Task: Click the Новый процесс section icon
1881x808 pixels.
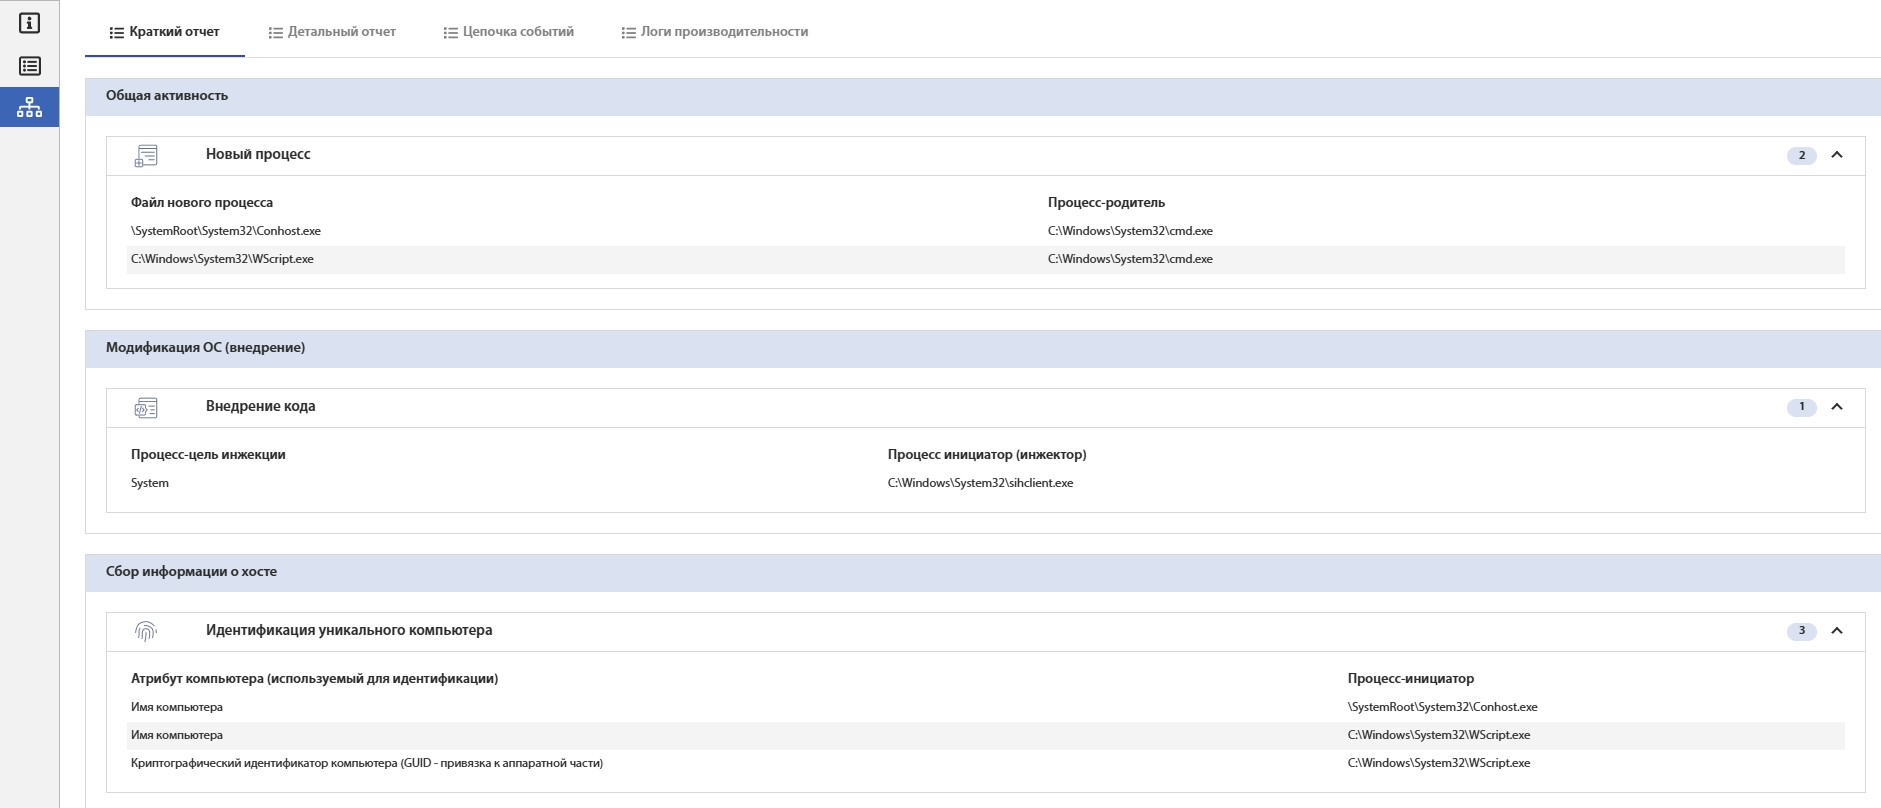Action: [x=146, y=155]
